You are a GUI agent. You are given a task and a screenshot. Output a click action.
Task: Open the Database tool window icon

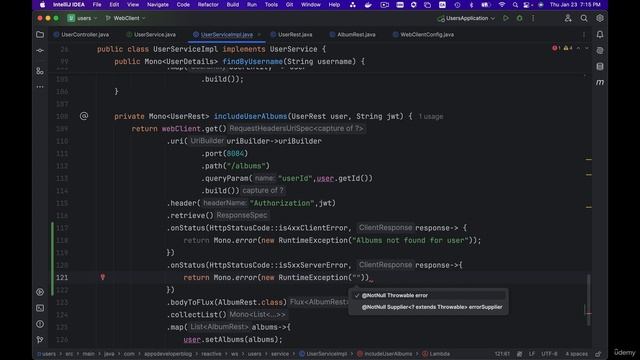click(600, 67)
